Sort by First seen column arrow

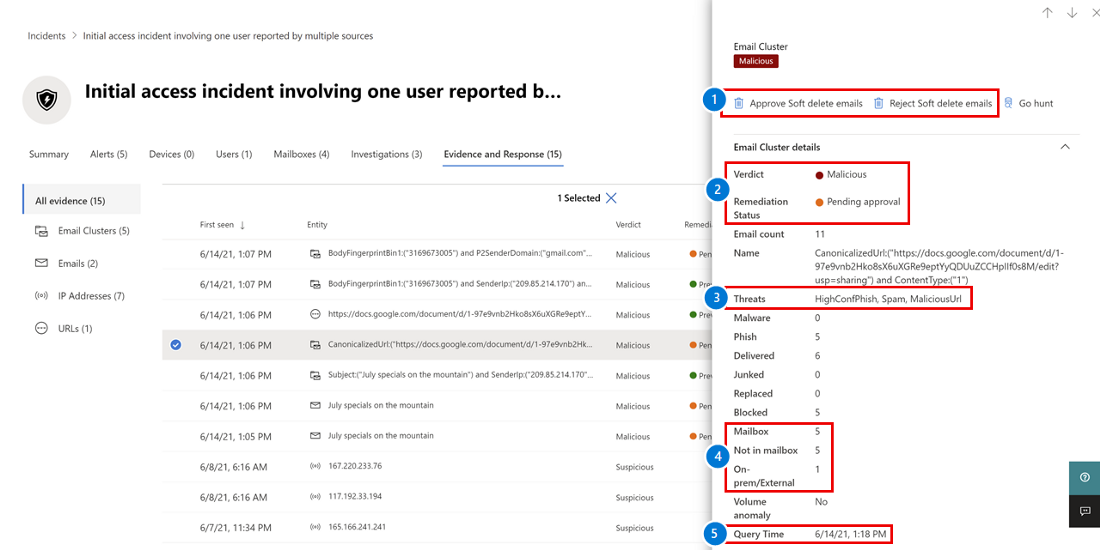pos(242,225)
